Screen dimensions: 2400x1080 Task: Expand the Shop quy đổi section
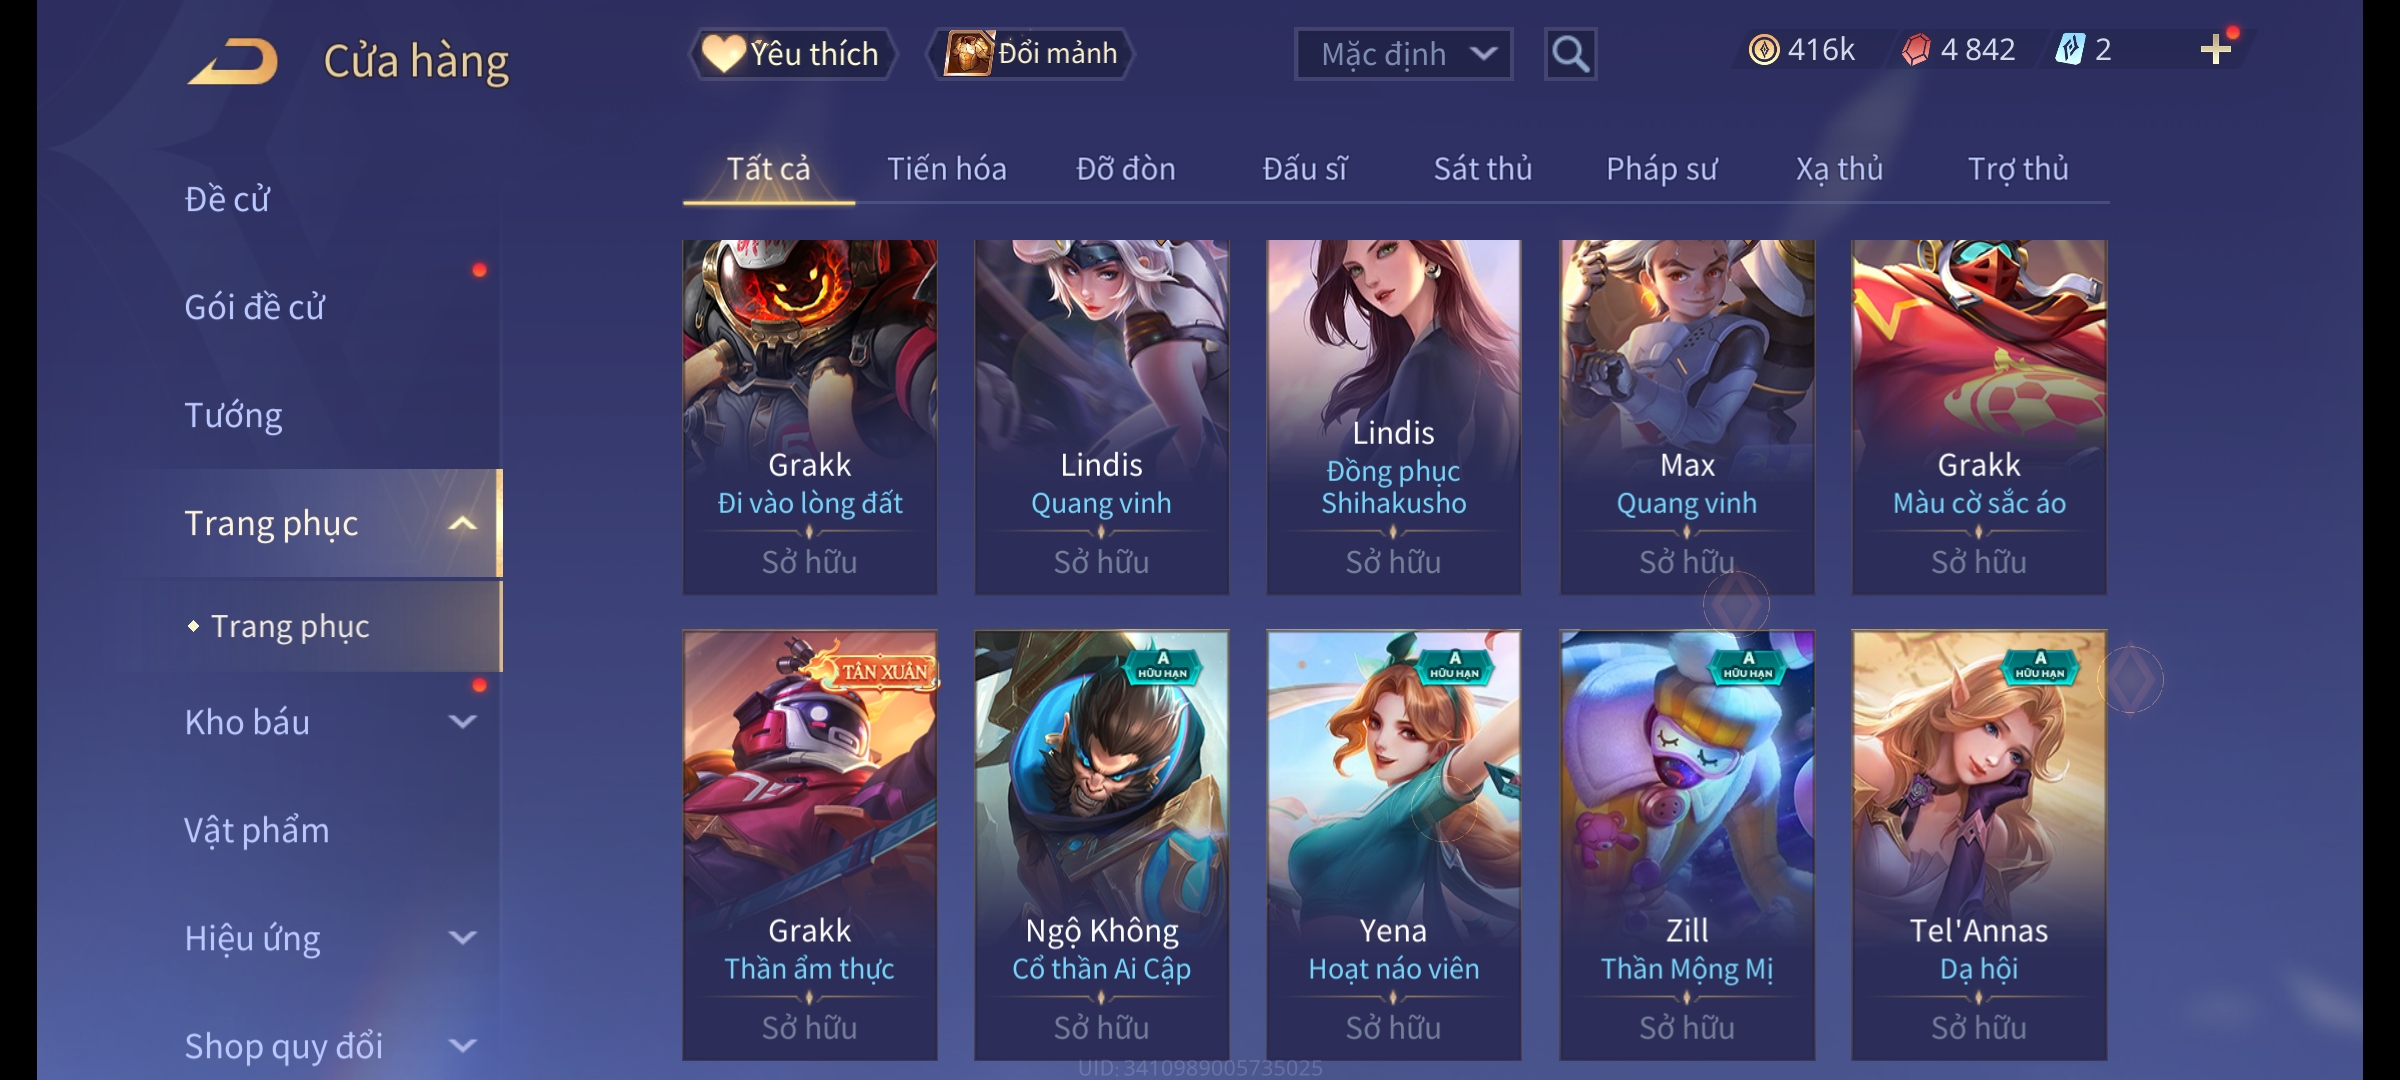coord(462,1046)
